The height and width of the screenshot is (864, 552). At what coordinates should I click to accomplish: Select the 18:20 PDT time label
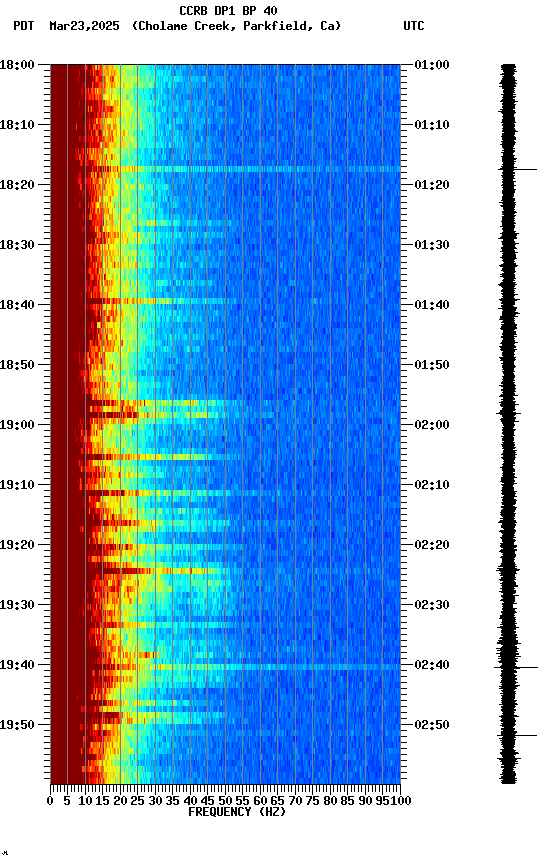tap(17, 185)
